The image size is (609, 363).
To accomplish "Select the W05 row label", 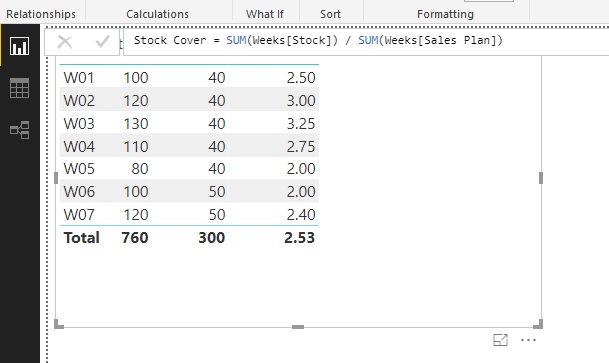I will click(79, 168).
